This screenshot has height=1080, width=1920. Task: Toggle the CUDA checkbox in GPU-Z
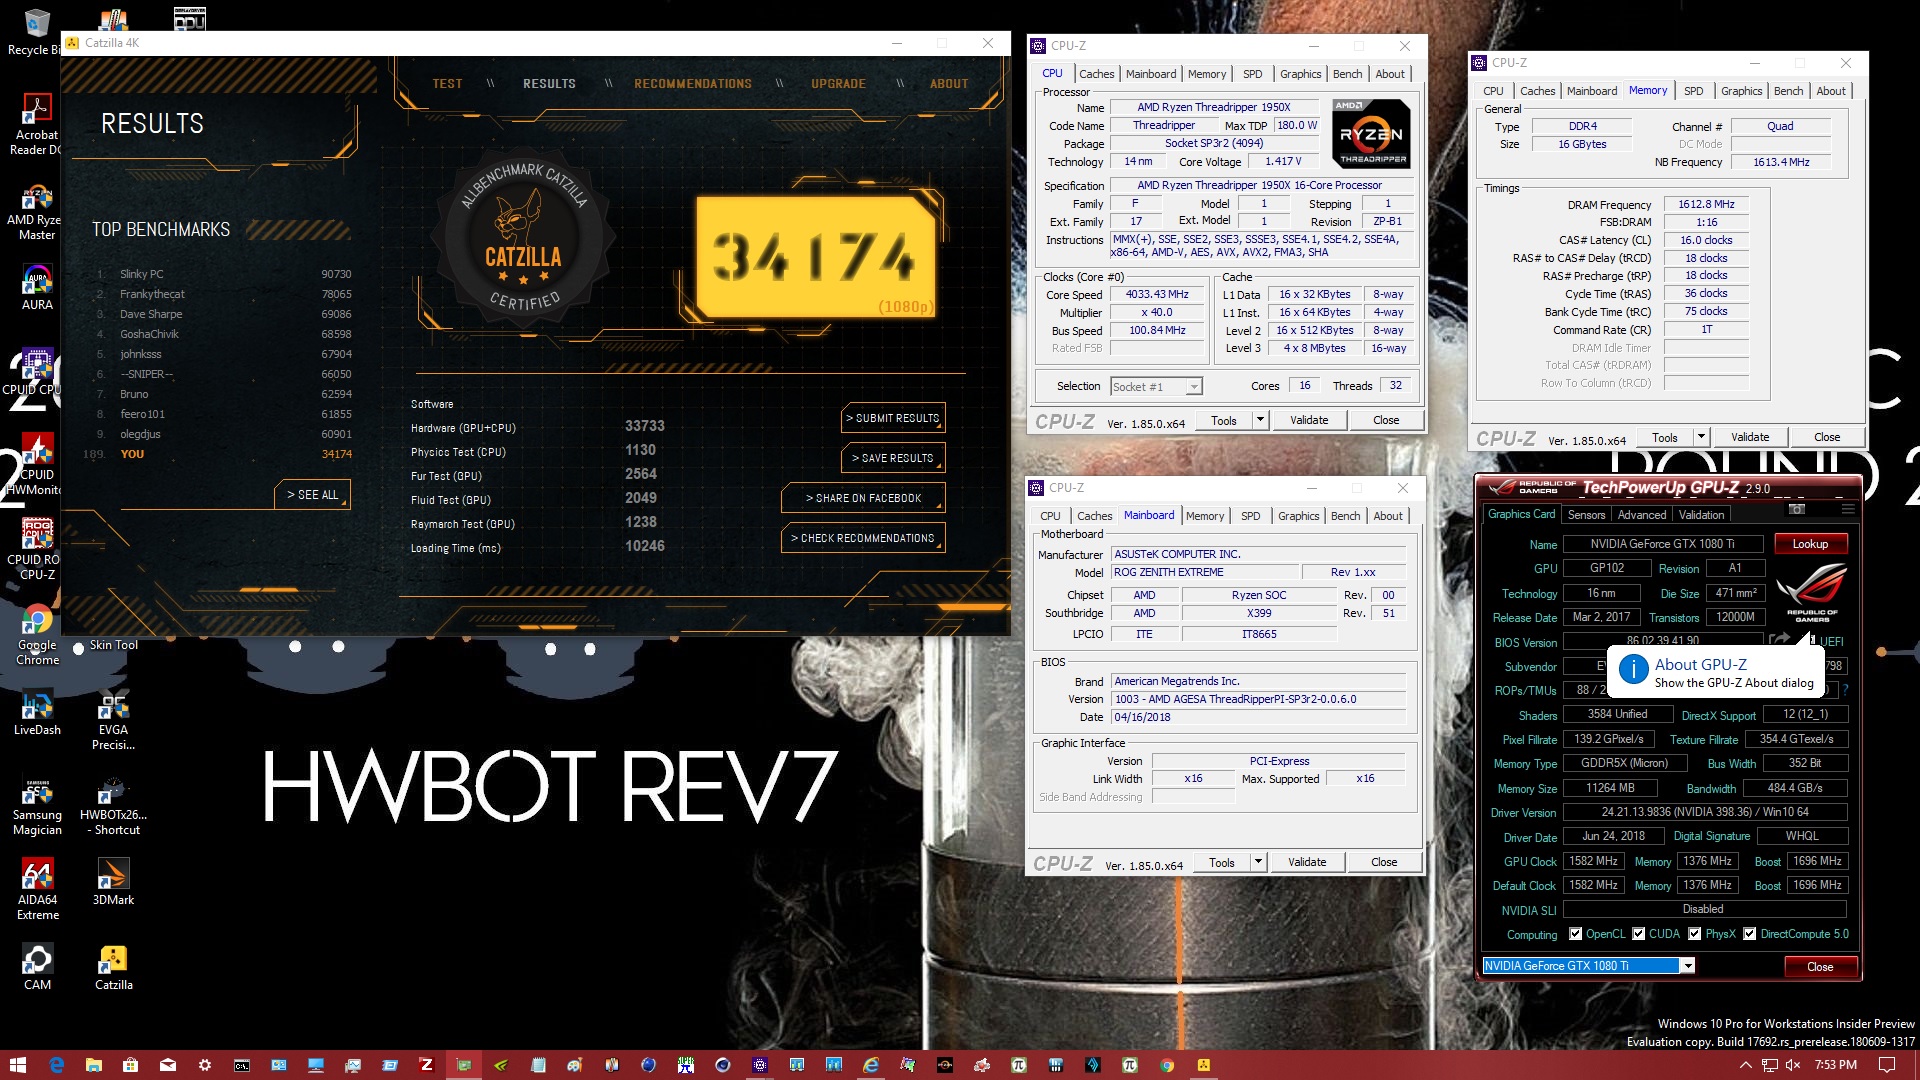pos(1639,934)
